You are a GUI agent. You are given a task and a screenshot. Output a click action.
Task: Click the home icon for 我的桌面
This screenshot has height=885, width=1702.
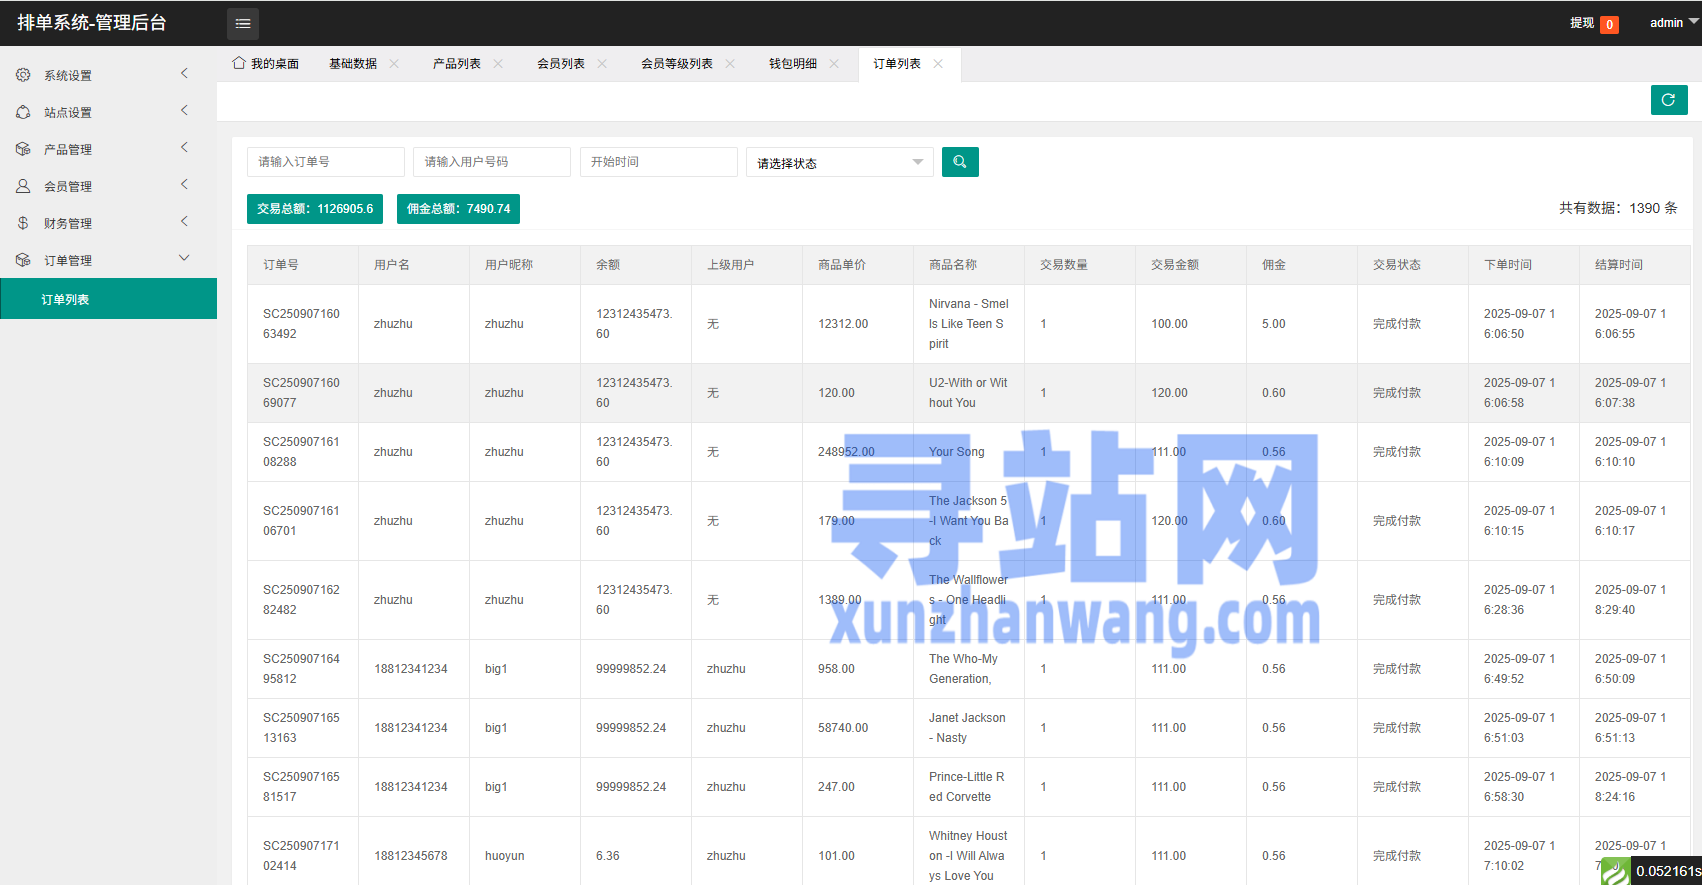pyautogui.click(x=239, y=63)
